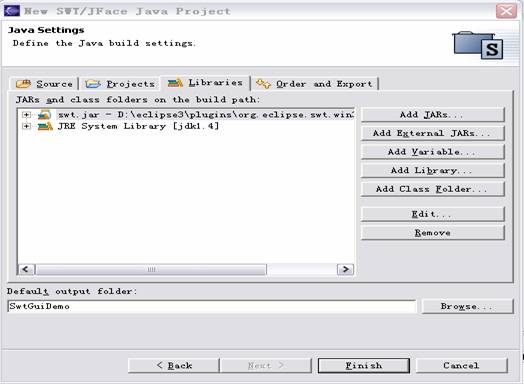524x384 pixels.
Task: Click the Java Settings wizard banner image
Action: click(x=478, y=45)
